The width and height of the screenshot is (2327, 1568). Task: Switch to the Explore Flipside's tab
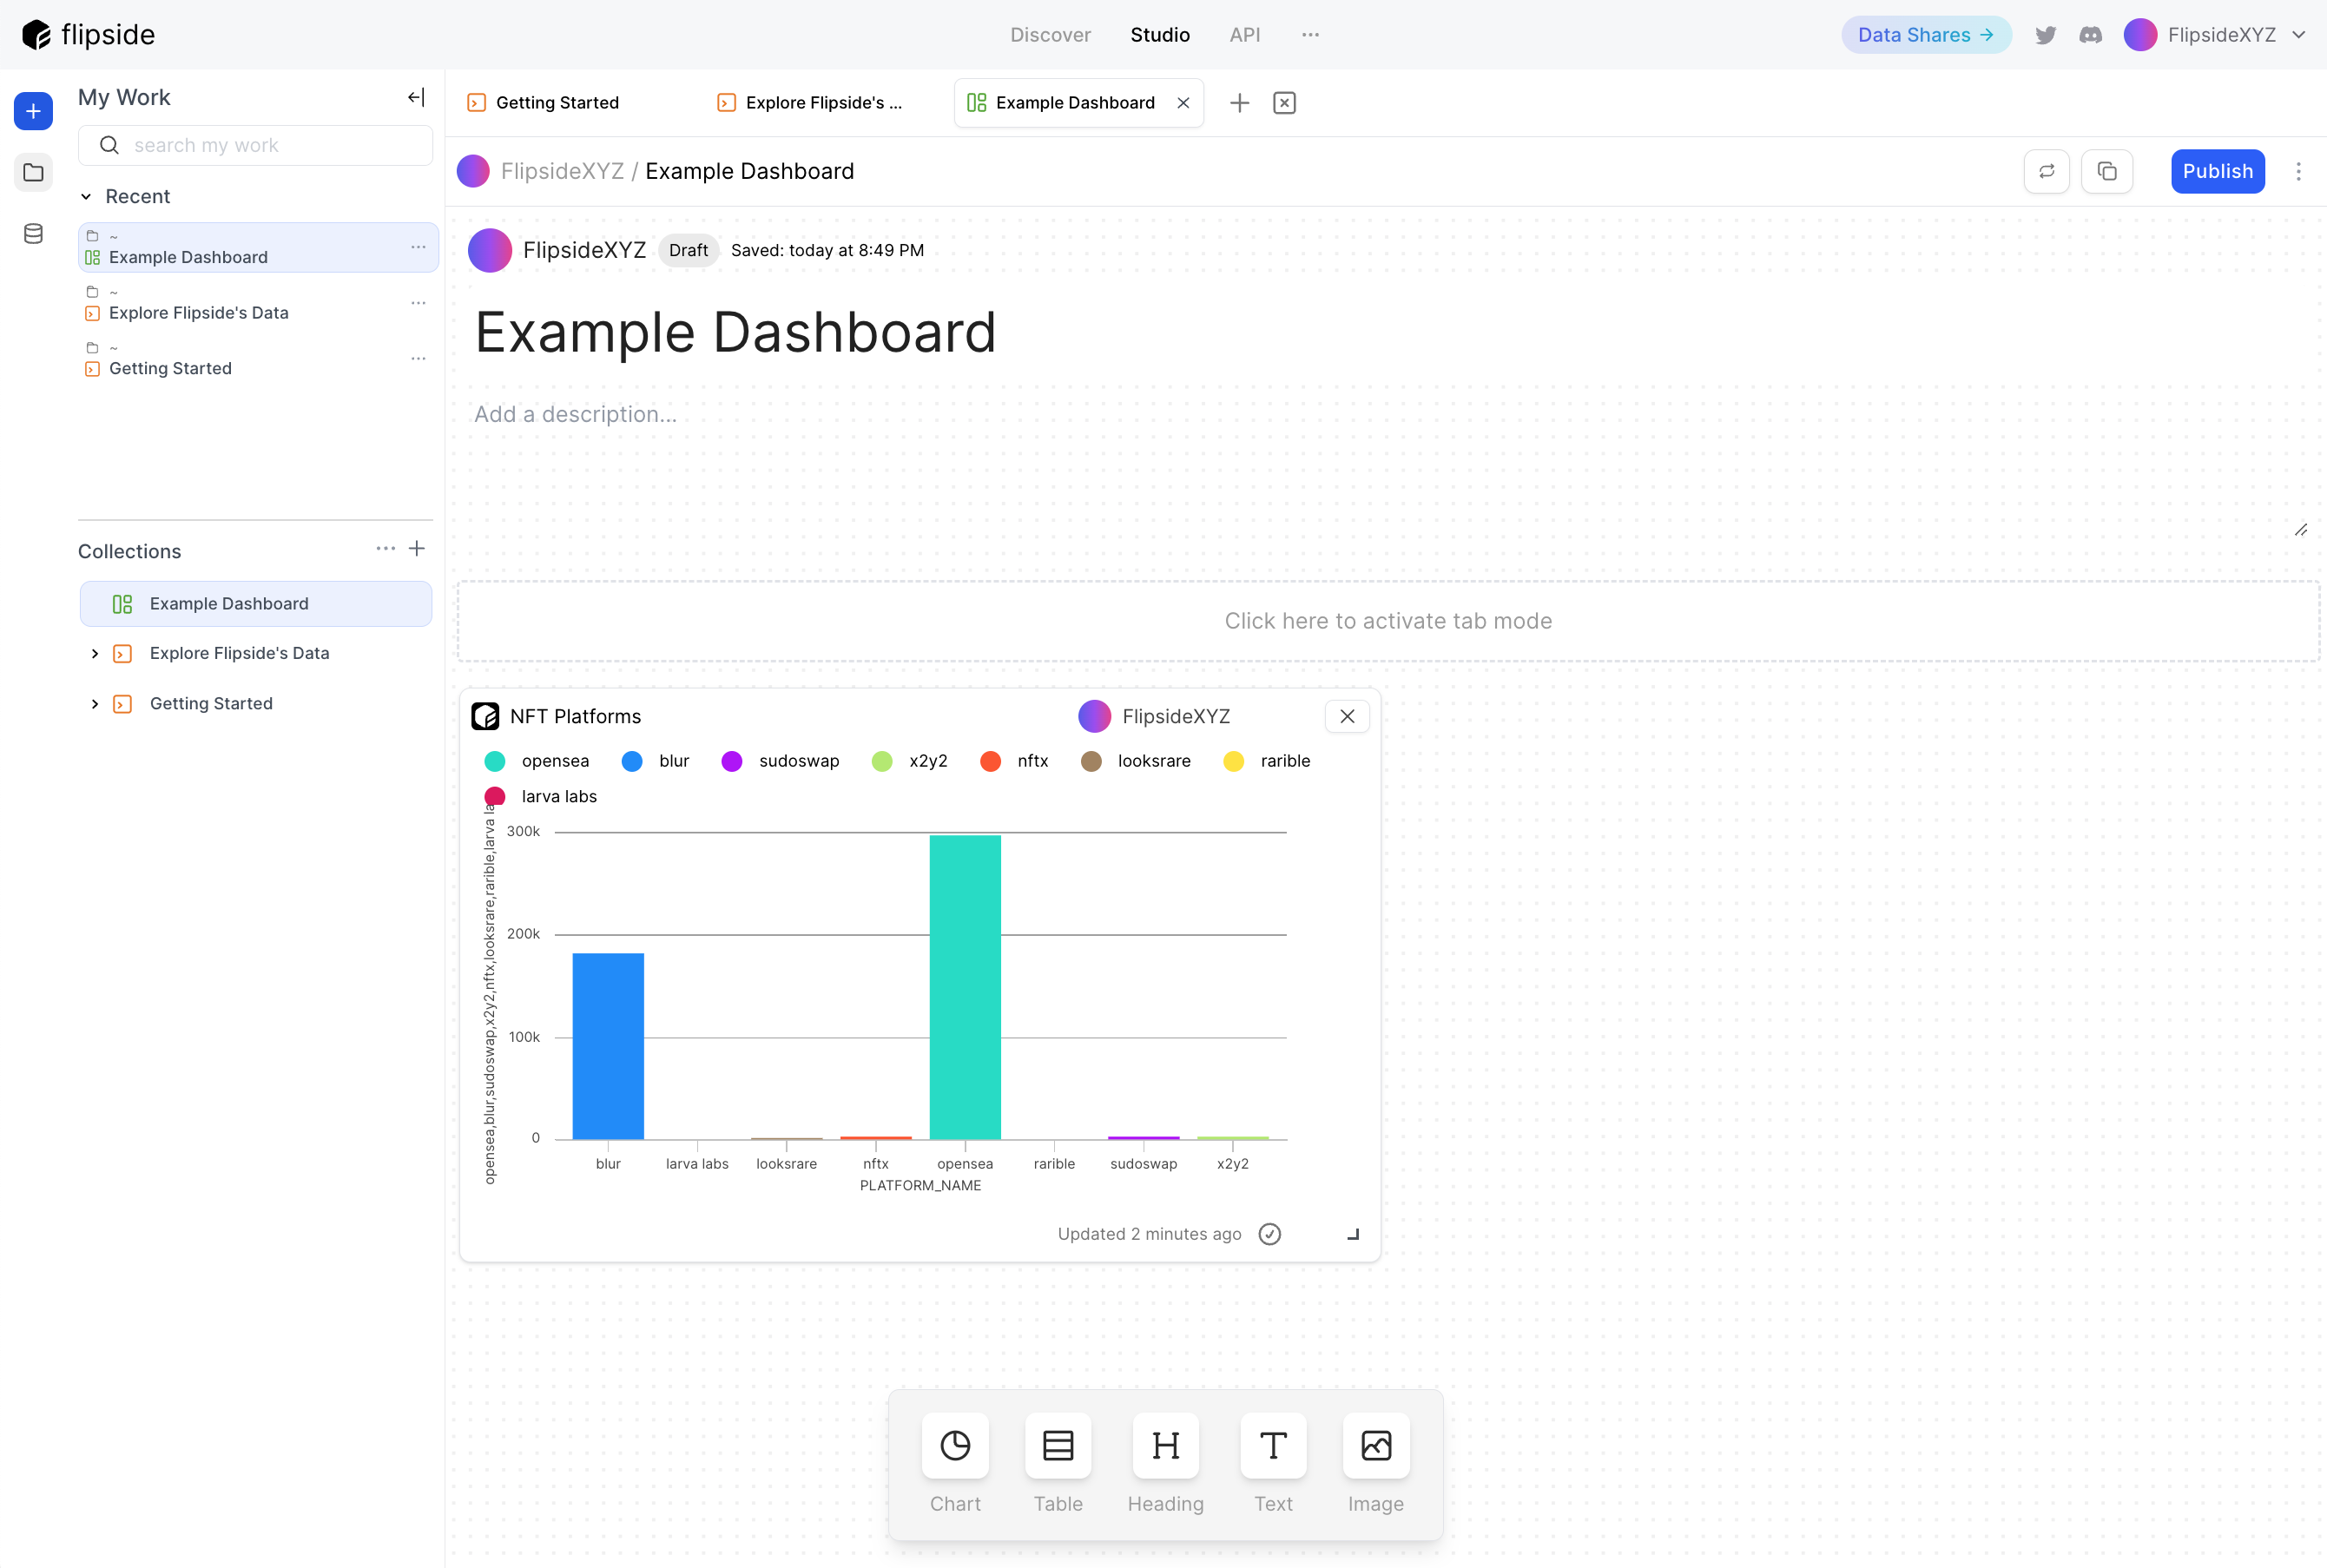click(x=811, y=103)
